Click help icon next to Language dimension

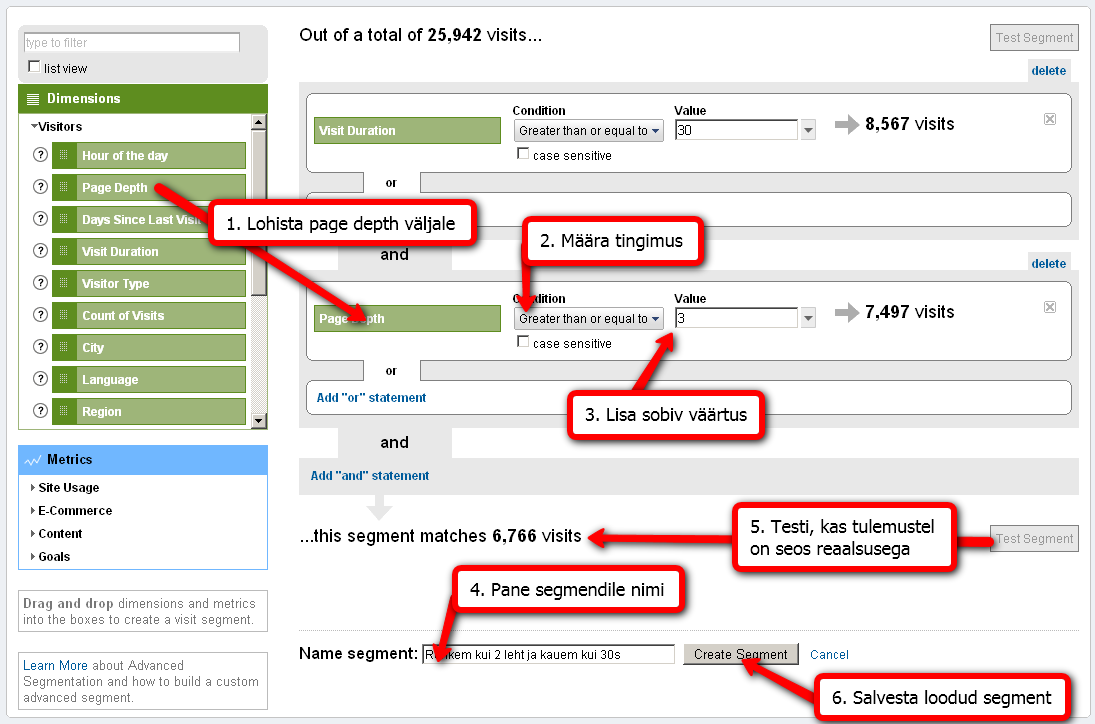(x=41, y=380)
